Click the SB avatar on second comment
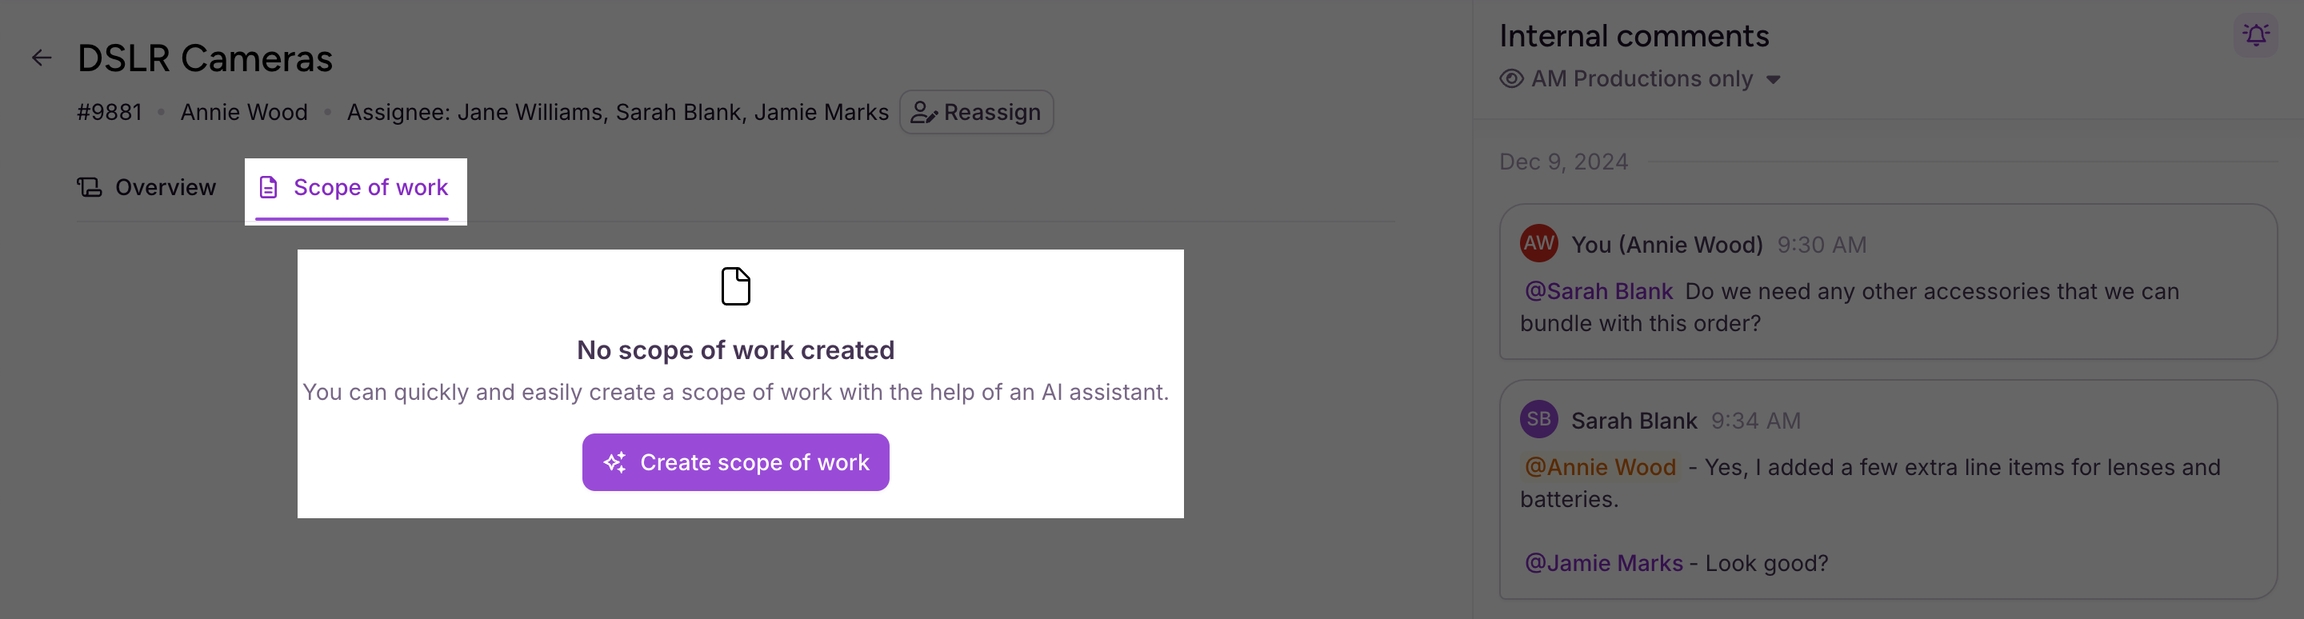This screenshot has height=619, width=2304. tap(1538, 419)
